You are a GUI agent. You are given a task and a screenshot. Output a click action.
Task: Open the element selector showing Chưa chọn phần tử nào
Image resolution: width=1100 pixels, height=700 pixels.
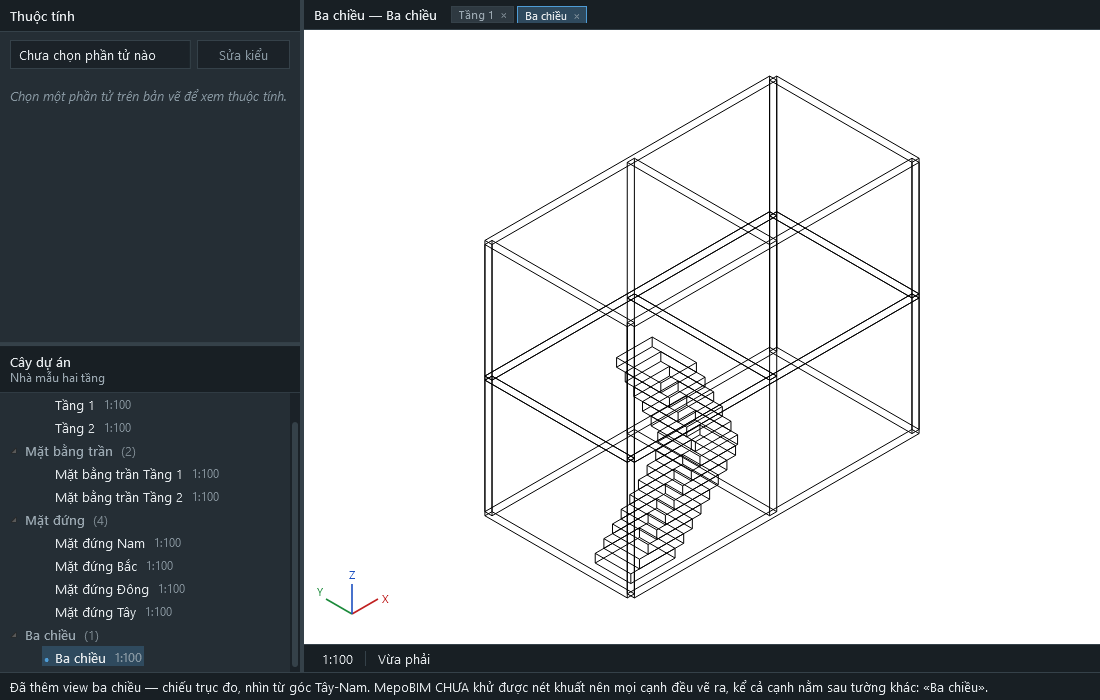pos(100,55)
